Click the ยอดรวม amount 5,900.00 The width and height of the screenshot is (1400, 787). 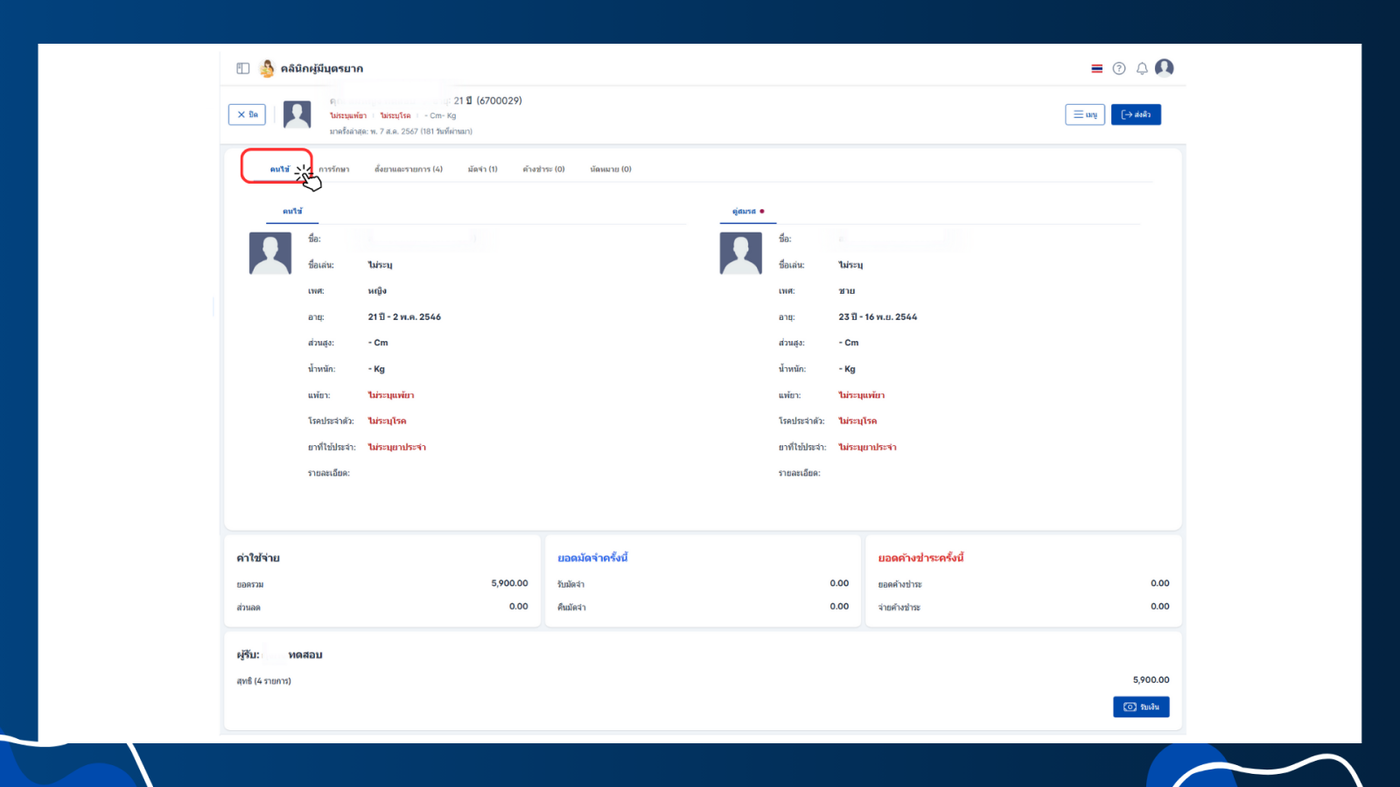pos(510,584)
